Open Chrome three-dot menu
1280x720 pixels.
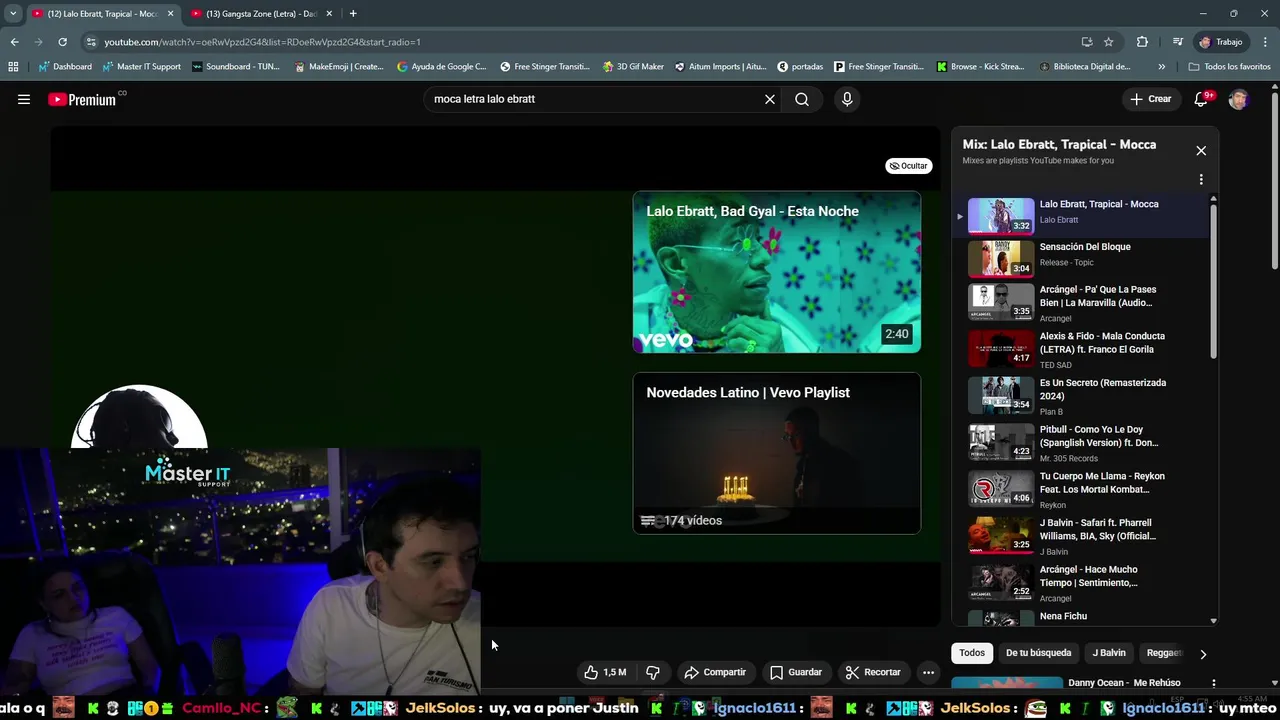(1266, 42)
